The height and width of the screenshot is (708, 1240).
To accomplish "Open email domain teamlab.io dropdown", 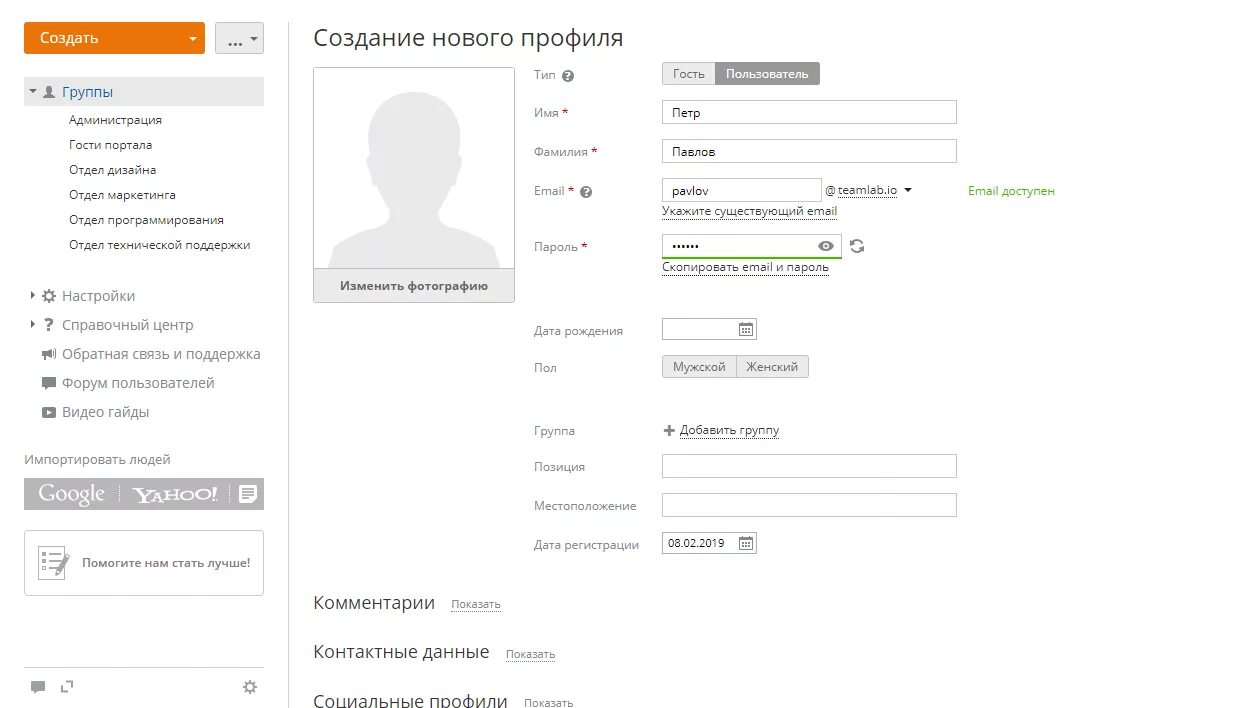I will [907, 190].
